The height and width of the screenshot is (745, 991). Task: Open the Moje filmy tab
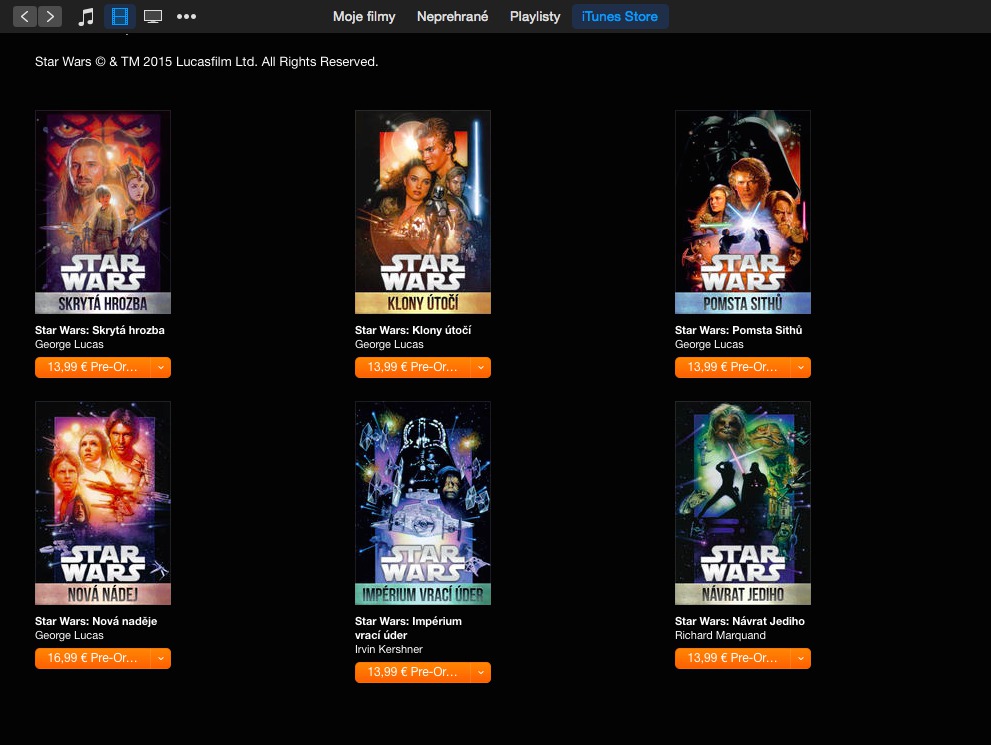tap(364, 16)
